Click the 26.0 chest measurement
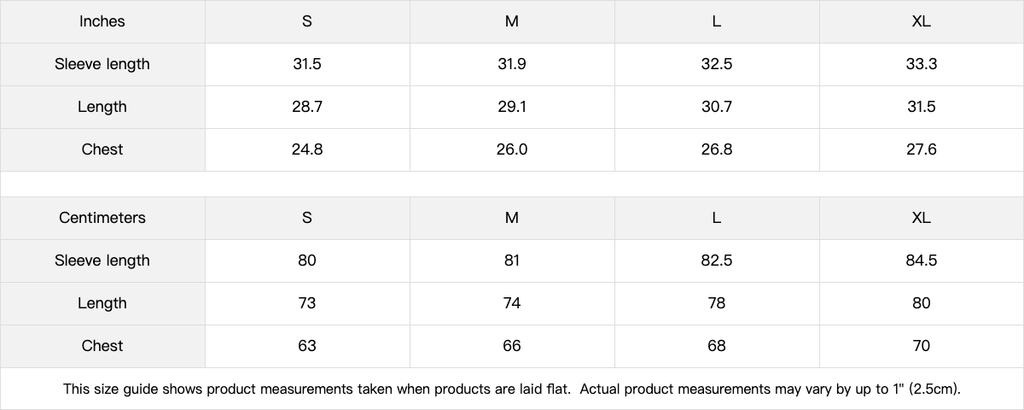The image size is (1024, 410). (512, 149)
